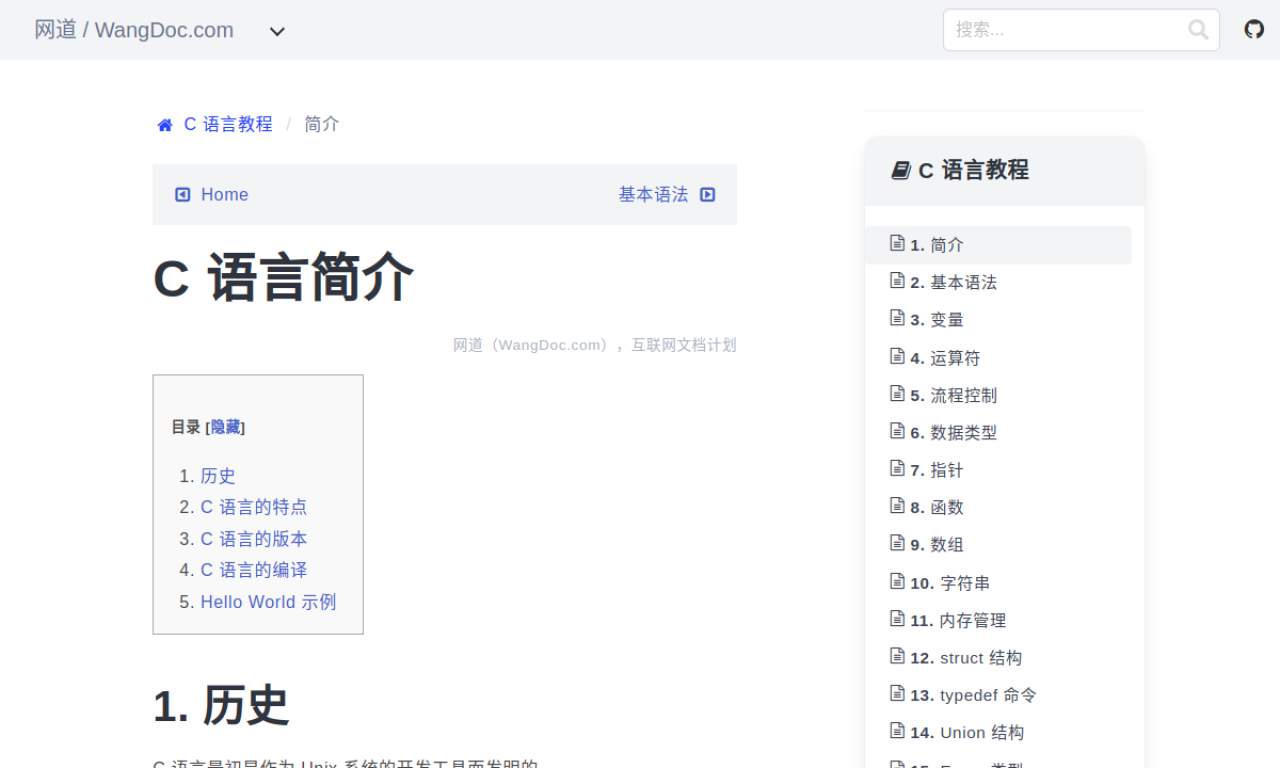Screen dimensions: 1280x768
Task: Click C 语言教程 breadcrumb link
Action: click(228, 124)
